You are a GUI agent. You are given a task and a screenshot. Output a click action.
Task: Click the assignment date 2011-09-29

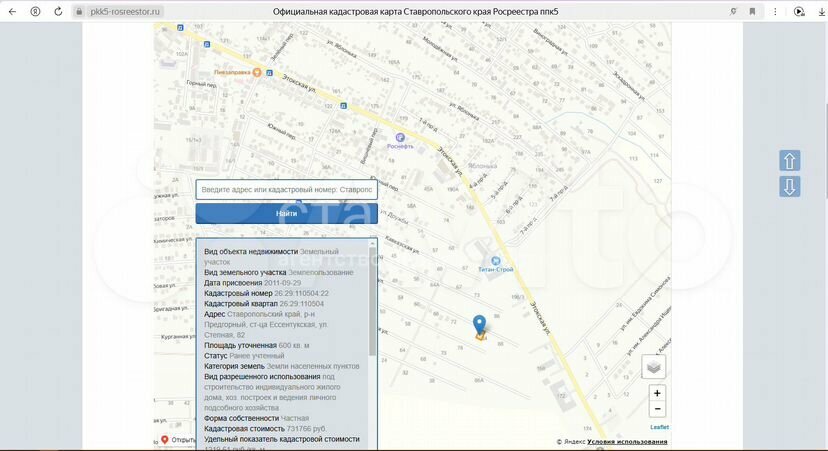pos(283,283)
